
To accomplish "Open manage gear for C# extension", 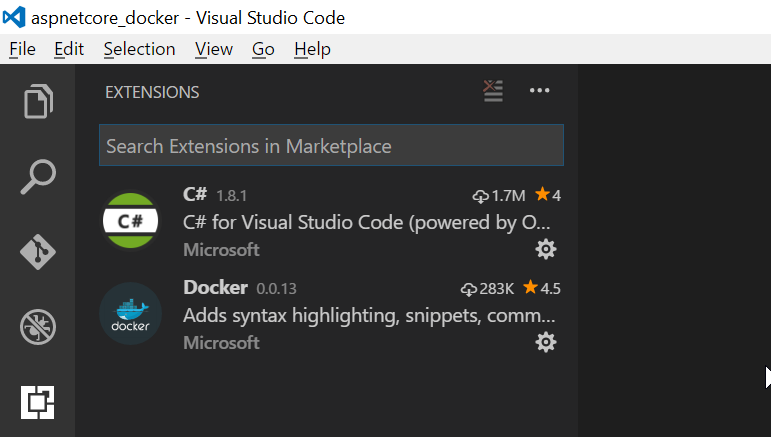I will pyautogui.click(x=546, y=249).
